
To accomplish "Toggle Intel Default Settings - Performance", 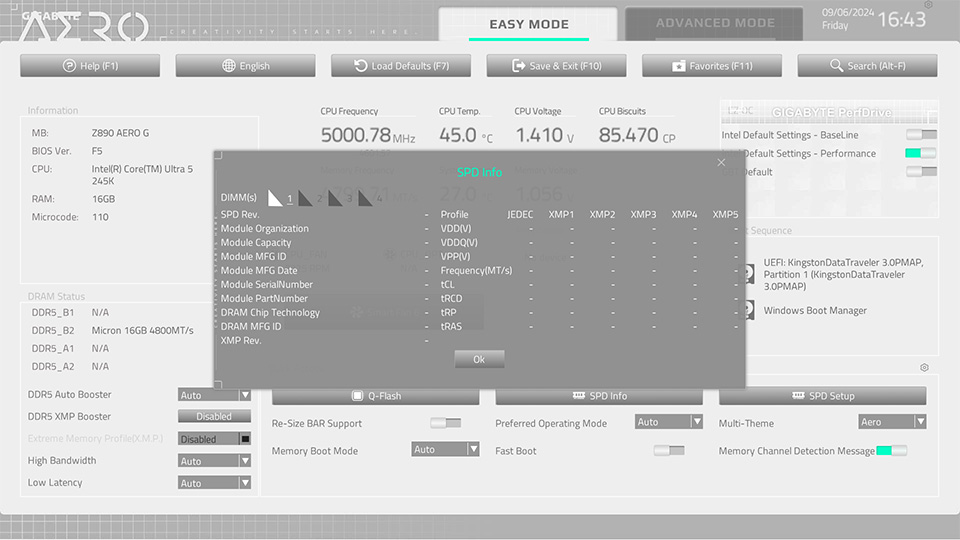I will pyautogui.click(x=921, y=153).
